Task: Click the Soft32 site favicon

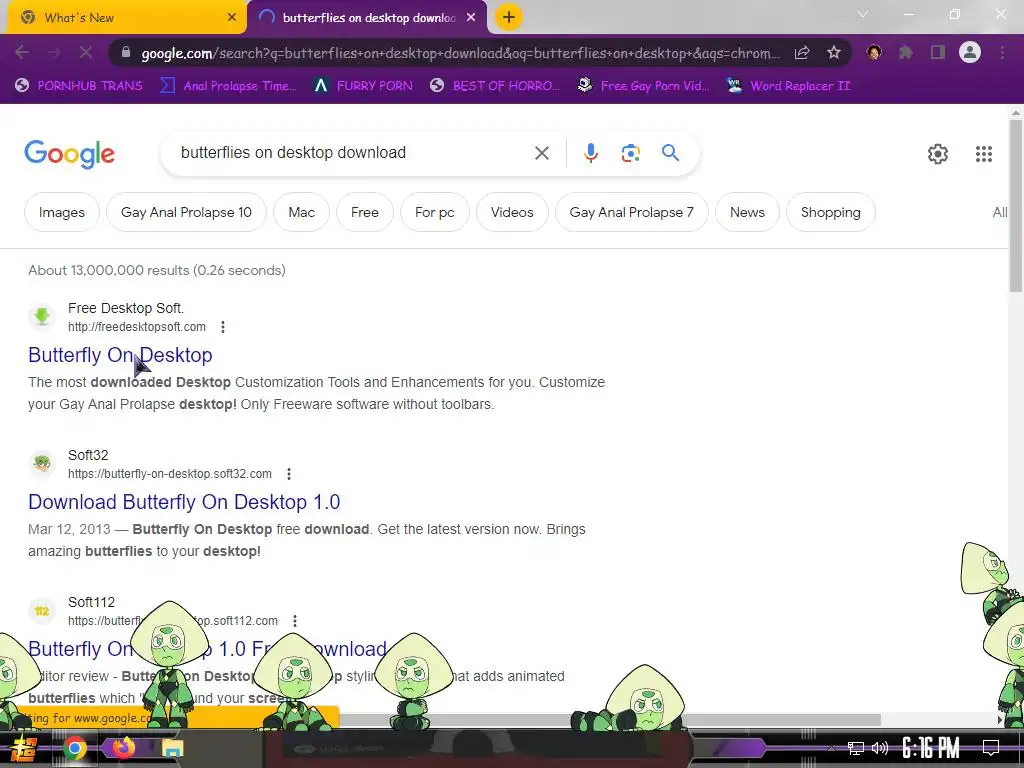Action: point(42,463)
